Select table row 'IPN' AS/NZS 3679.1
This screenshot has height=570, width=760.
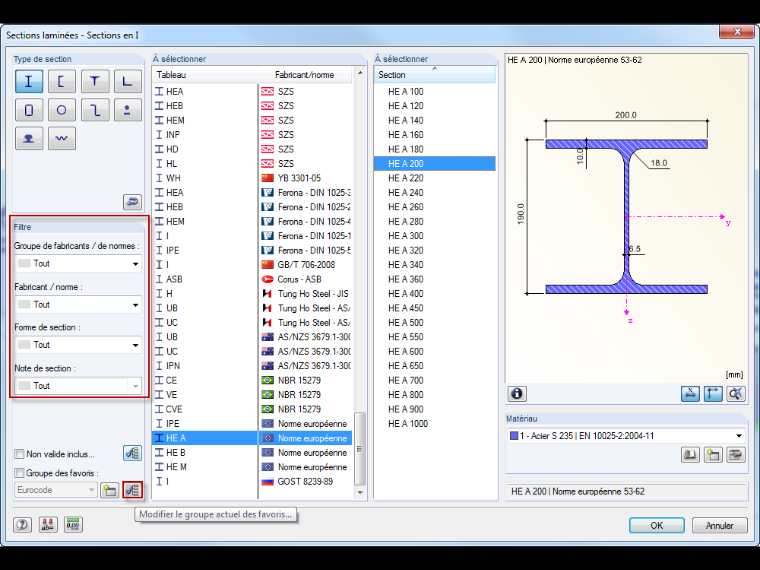tap(252, 366)
